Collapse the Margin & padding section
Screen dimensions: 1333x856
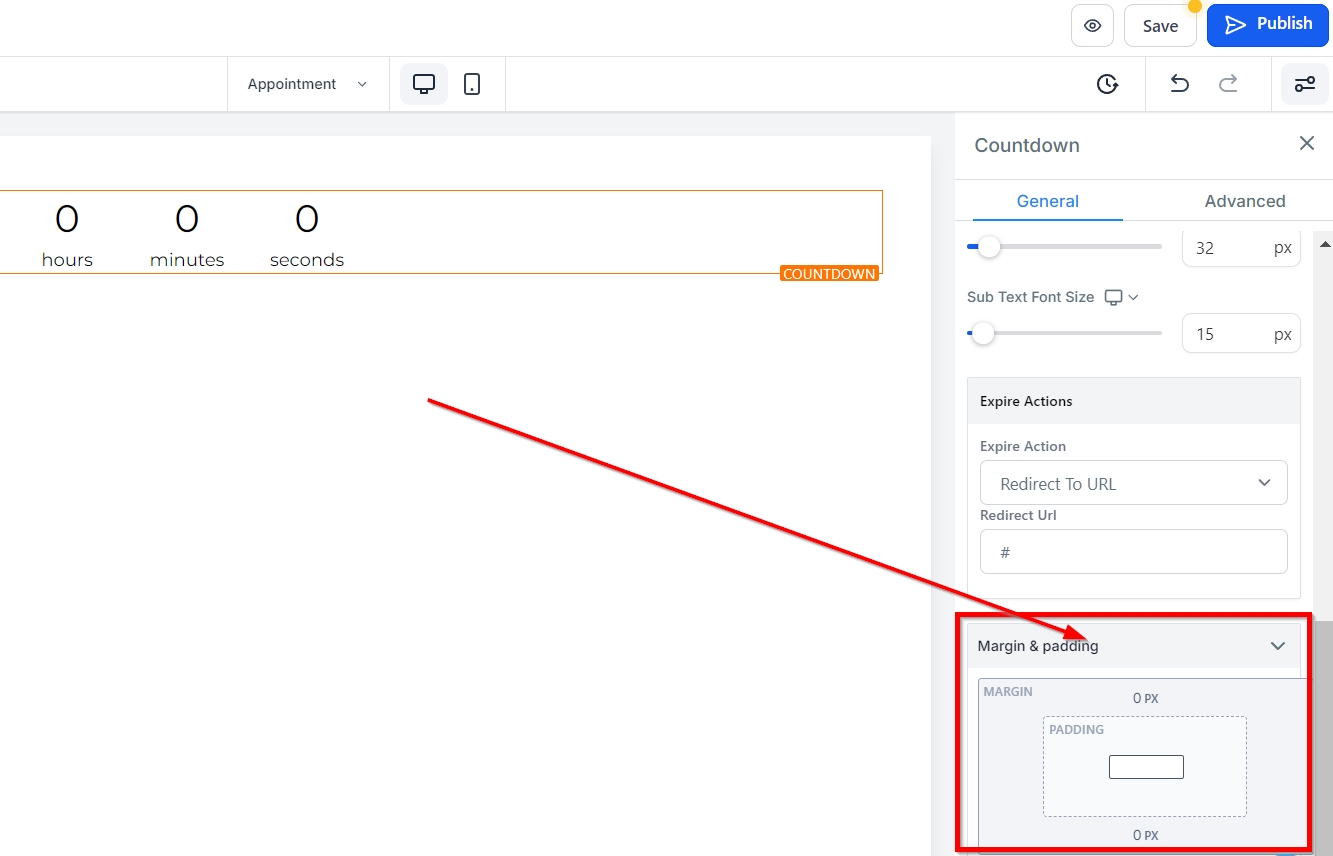pyautogui.click(x=1277, y=646)
